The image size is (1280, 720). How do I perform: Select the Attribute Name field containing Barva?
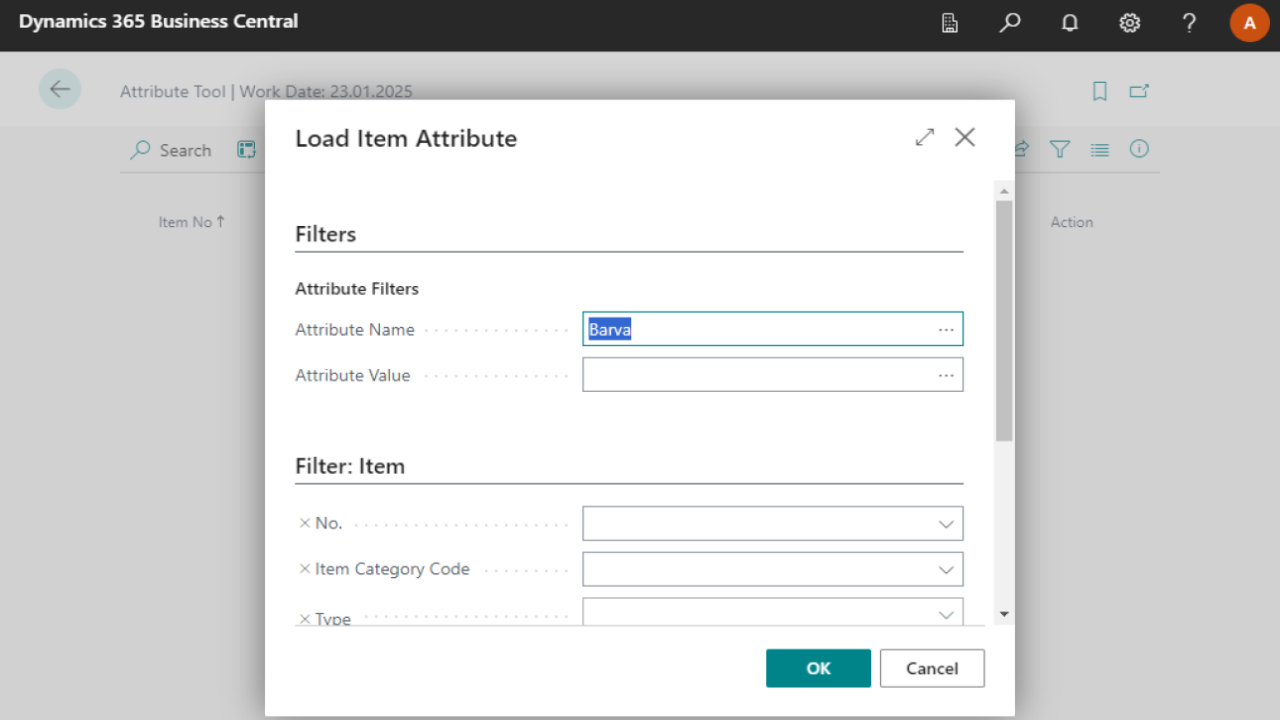[x=760, y=328]
